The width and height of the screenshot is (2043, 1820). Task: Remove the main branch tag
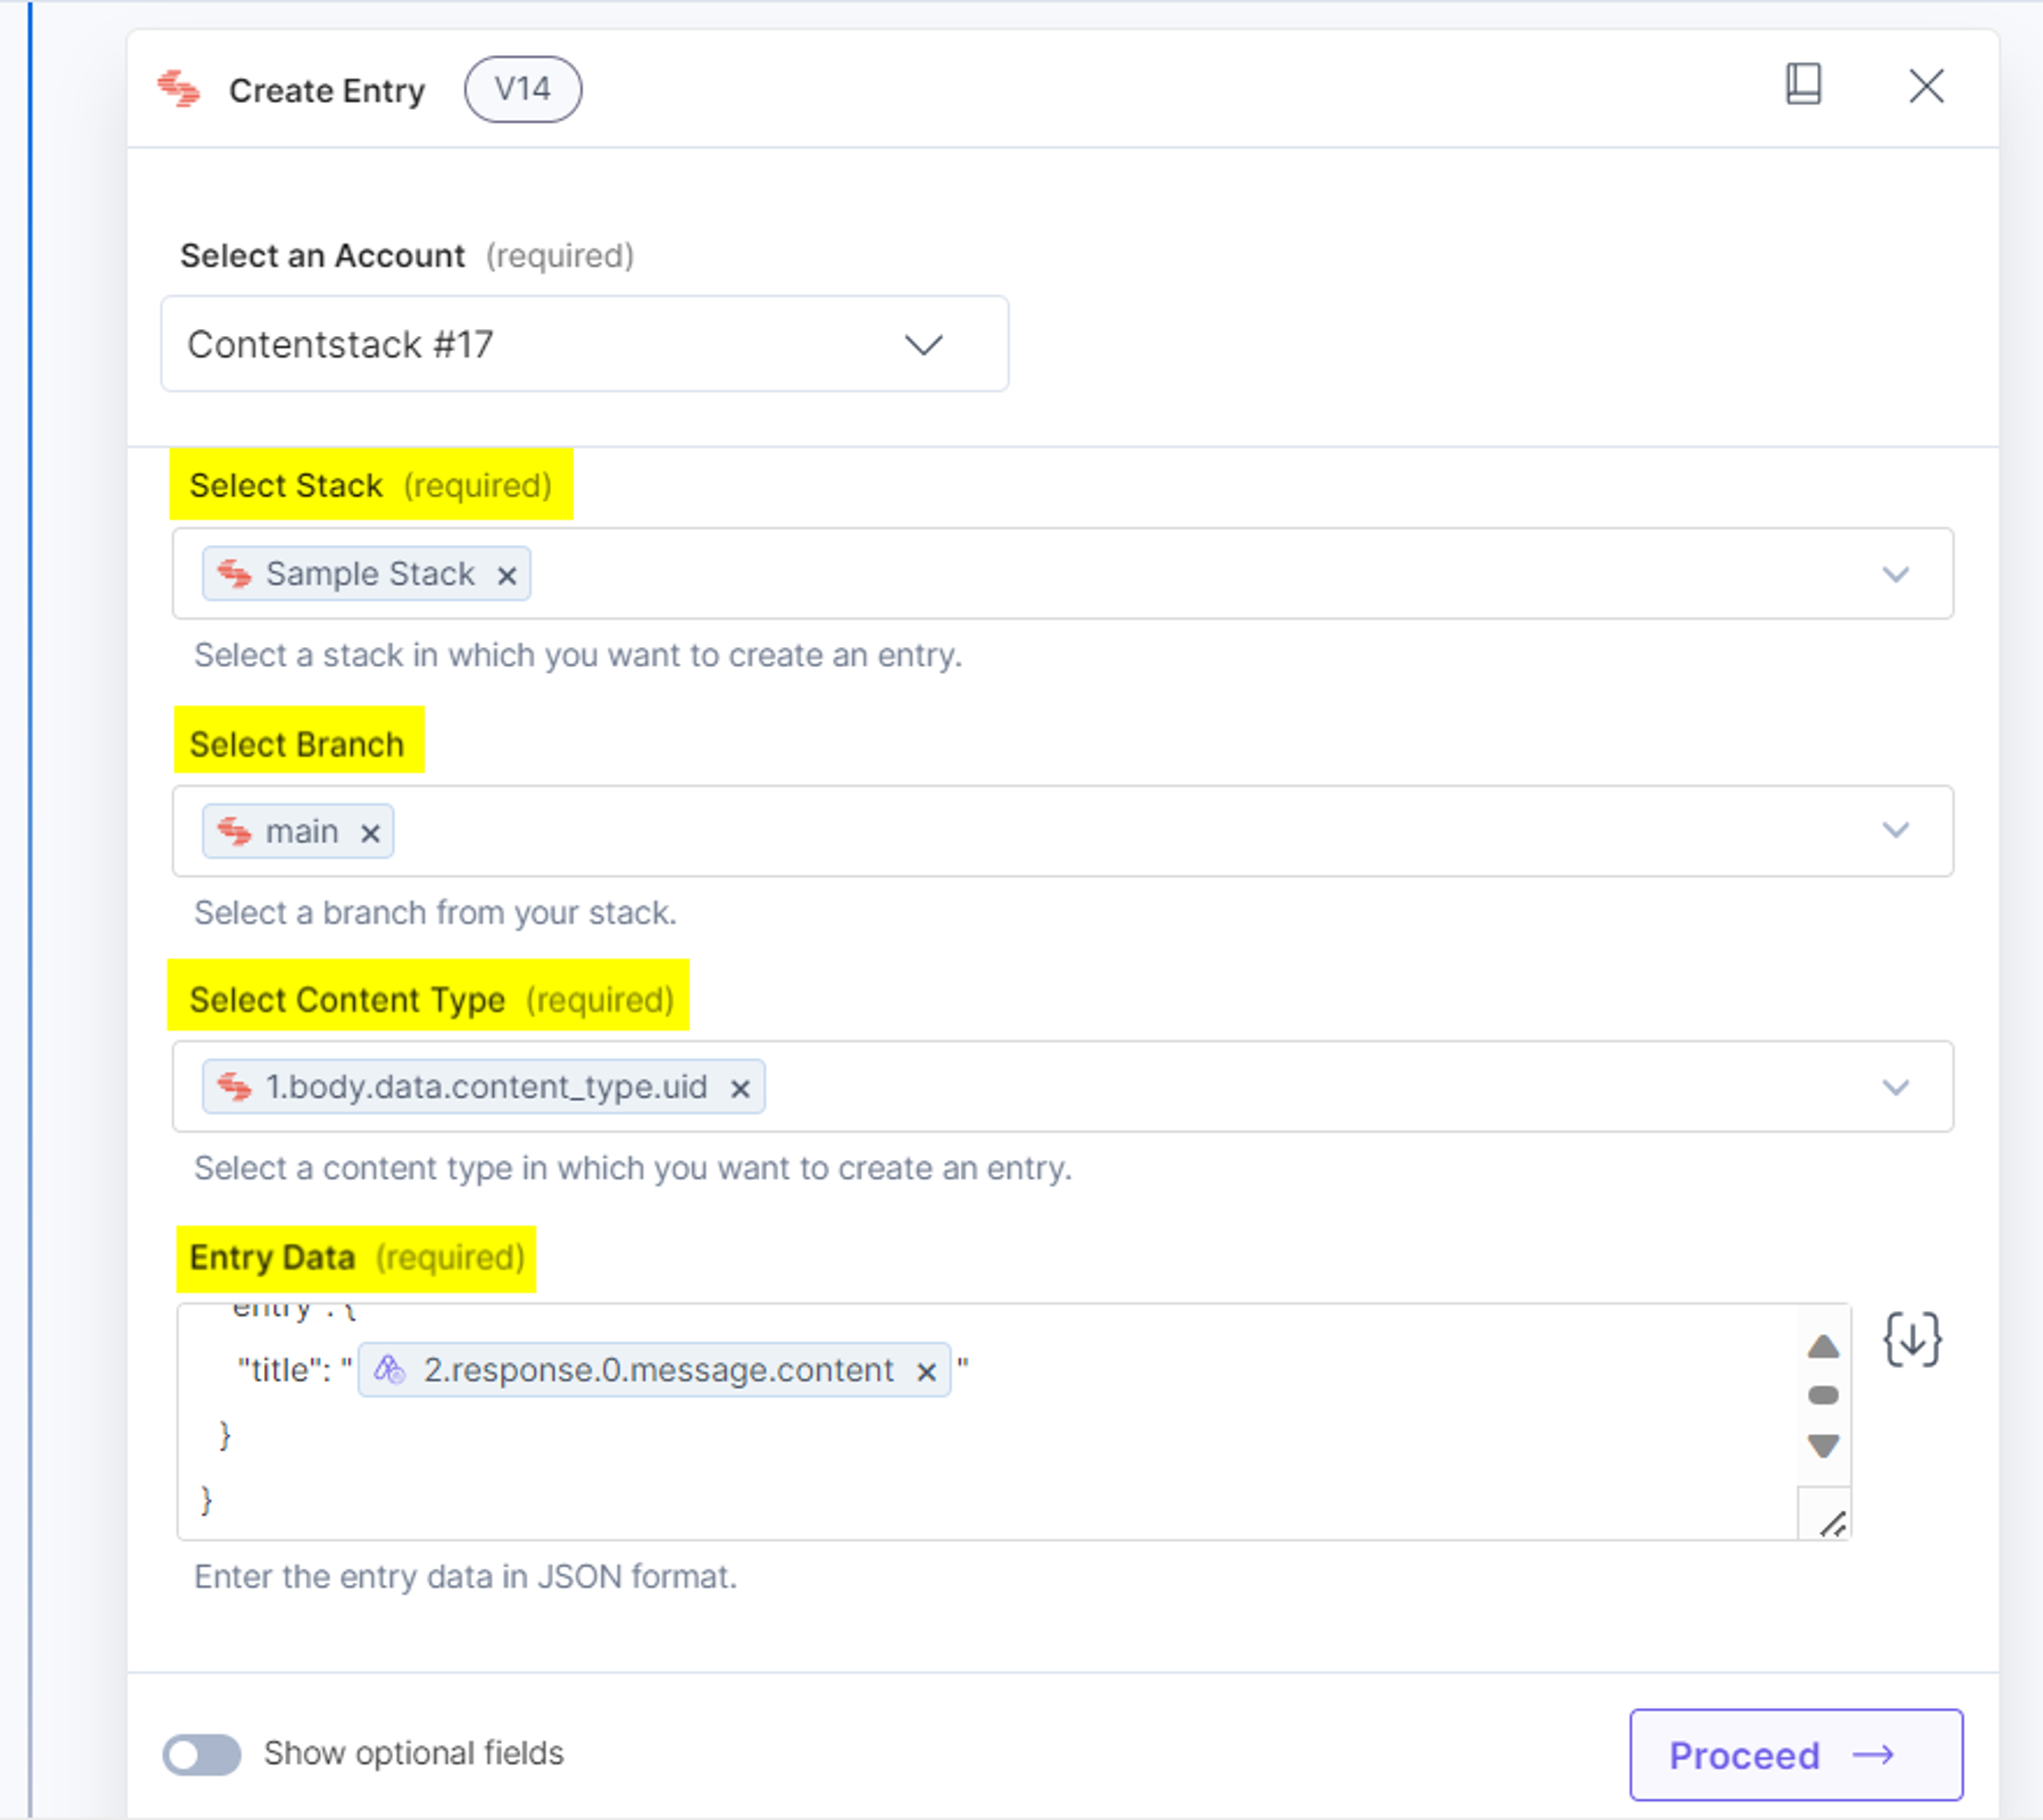point(370,834)
